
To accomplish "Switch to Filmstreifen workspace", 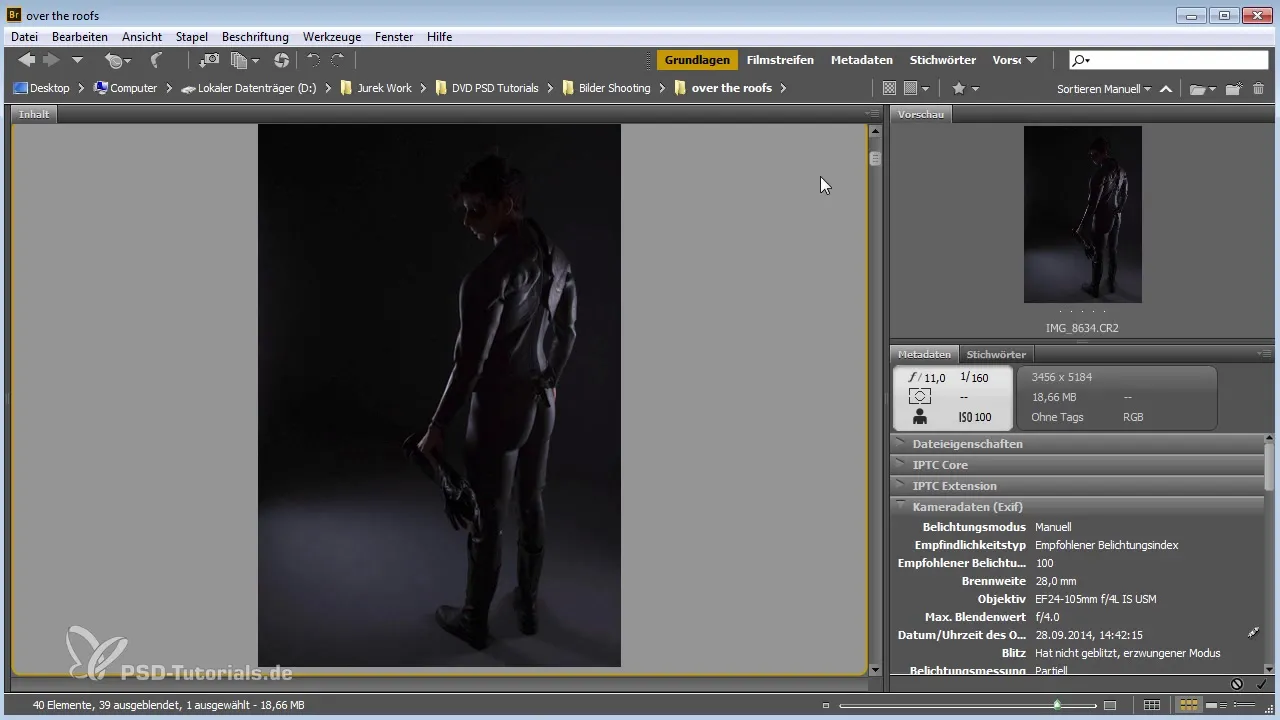I will point(780,60).
